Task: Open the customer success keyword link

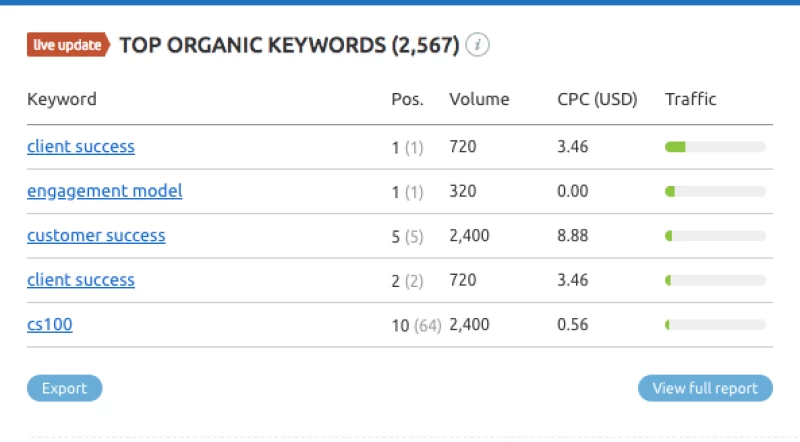Action: (96, 236)
